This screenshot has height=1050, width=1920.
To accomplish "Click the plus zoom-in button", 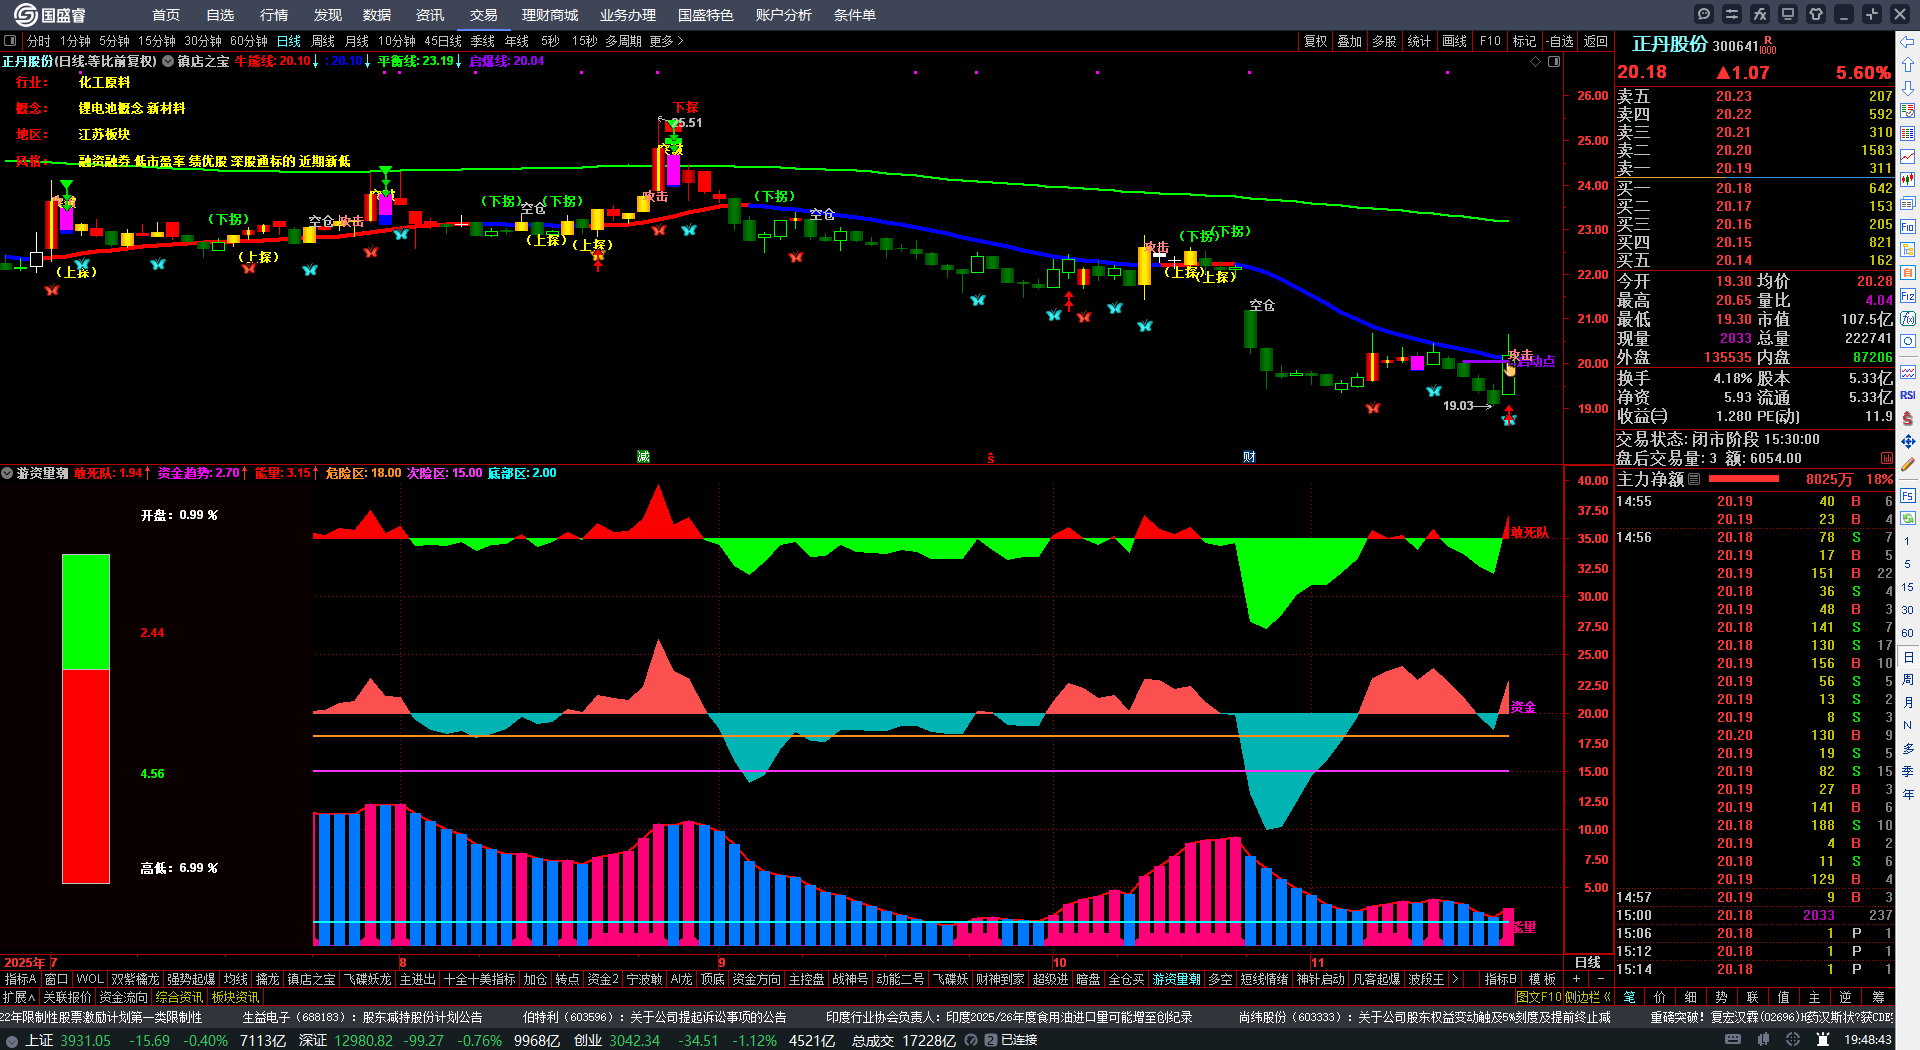I will coord(1576,979).
